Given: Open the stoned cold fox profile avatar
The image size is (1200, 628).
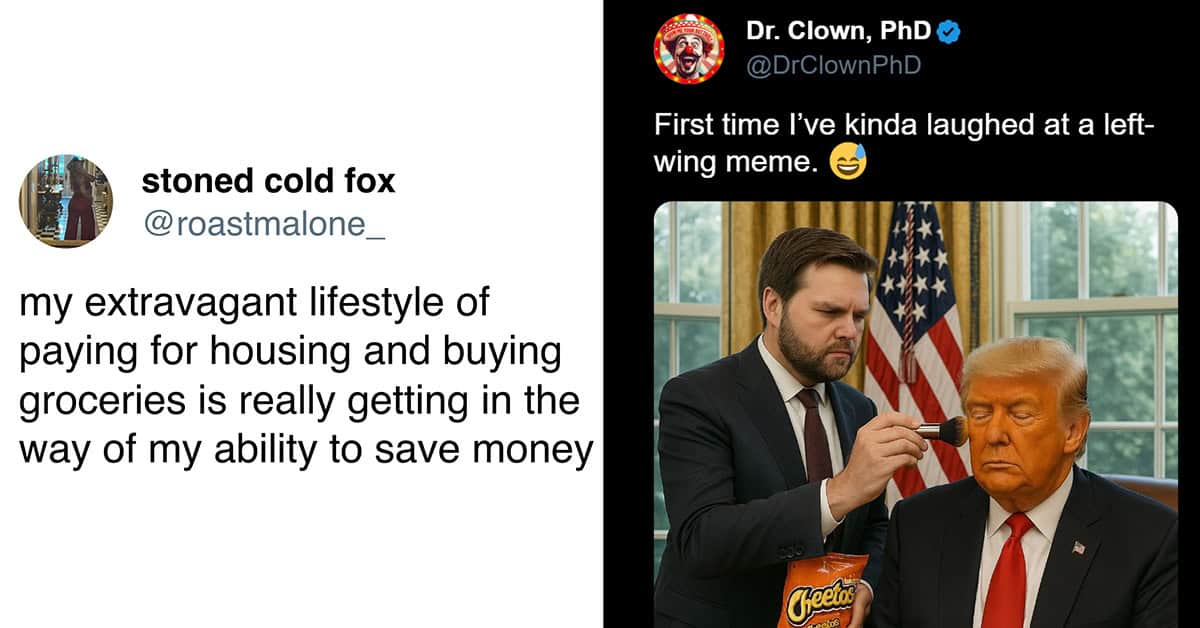Looking at the screenshot, I should pos(65,201).
